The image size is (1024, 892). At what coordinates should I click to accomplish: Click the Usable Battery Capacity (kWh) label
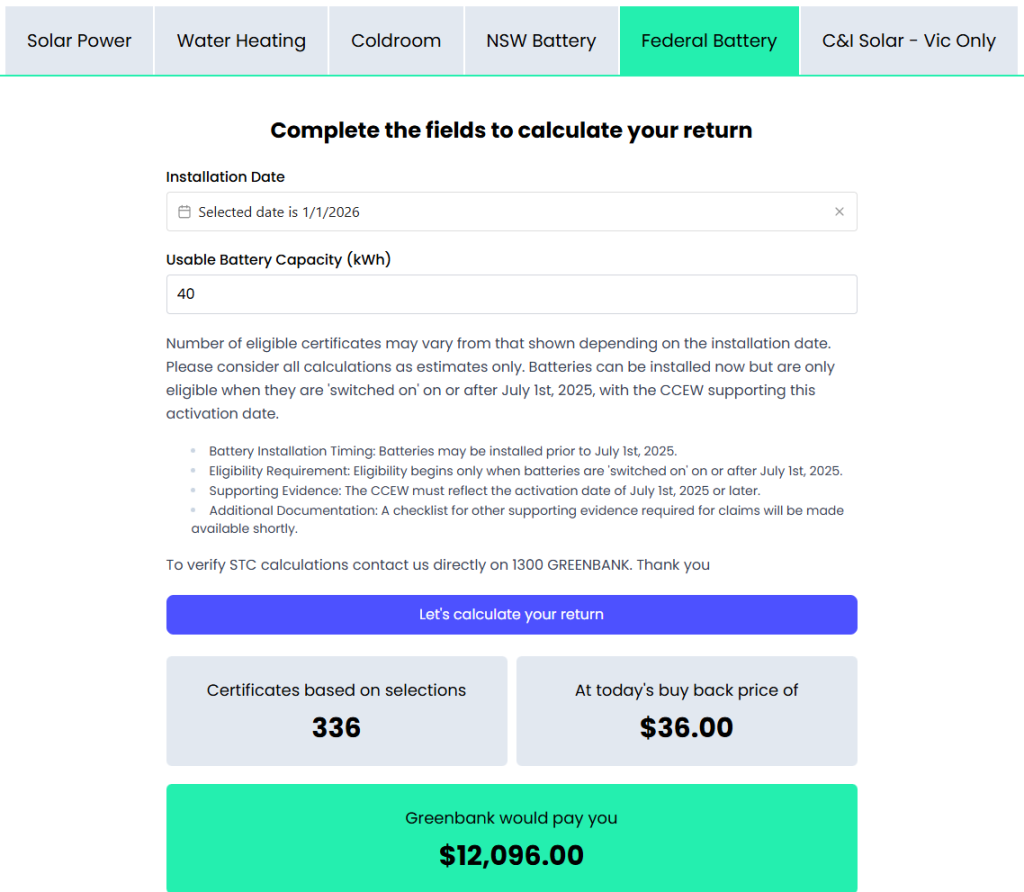point(278,260)
